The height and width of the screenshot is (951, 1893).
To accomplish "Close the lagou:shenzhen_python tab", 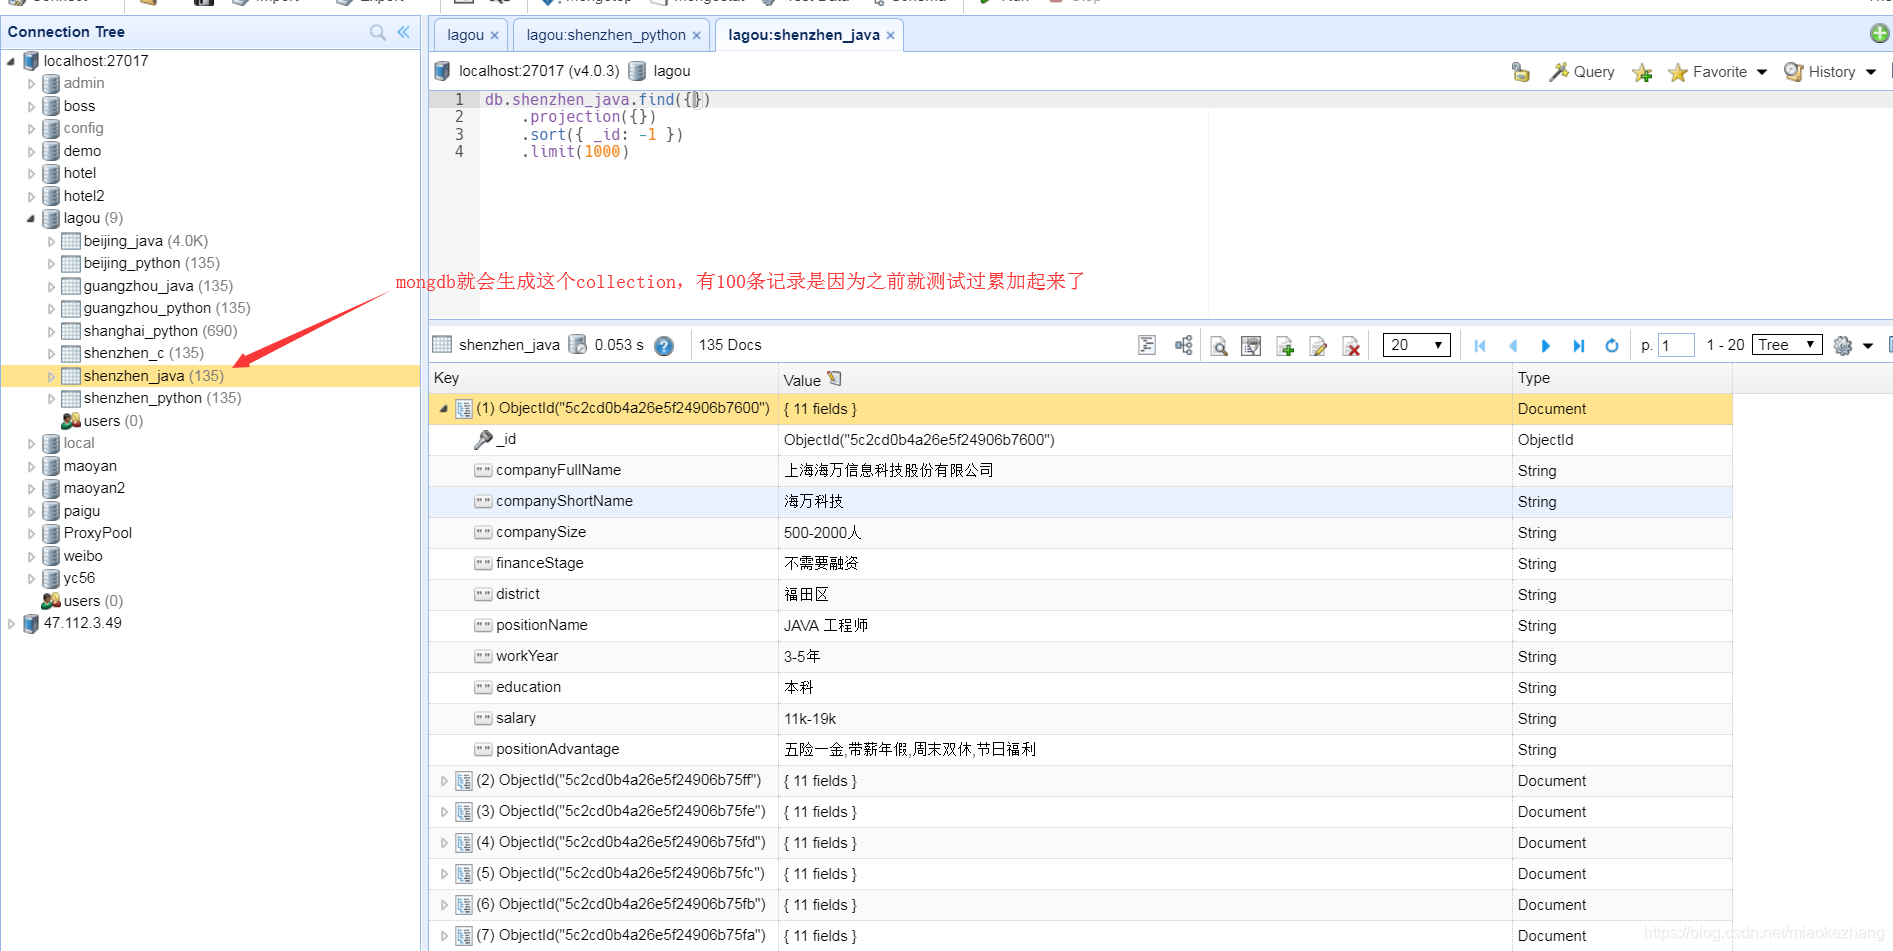I will (x=697, y=36).
